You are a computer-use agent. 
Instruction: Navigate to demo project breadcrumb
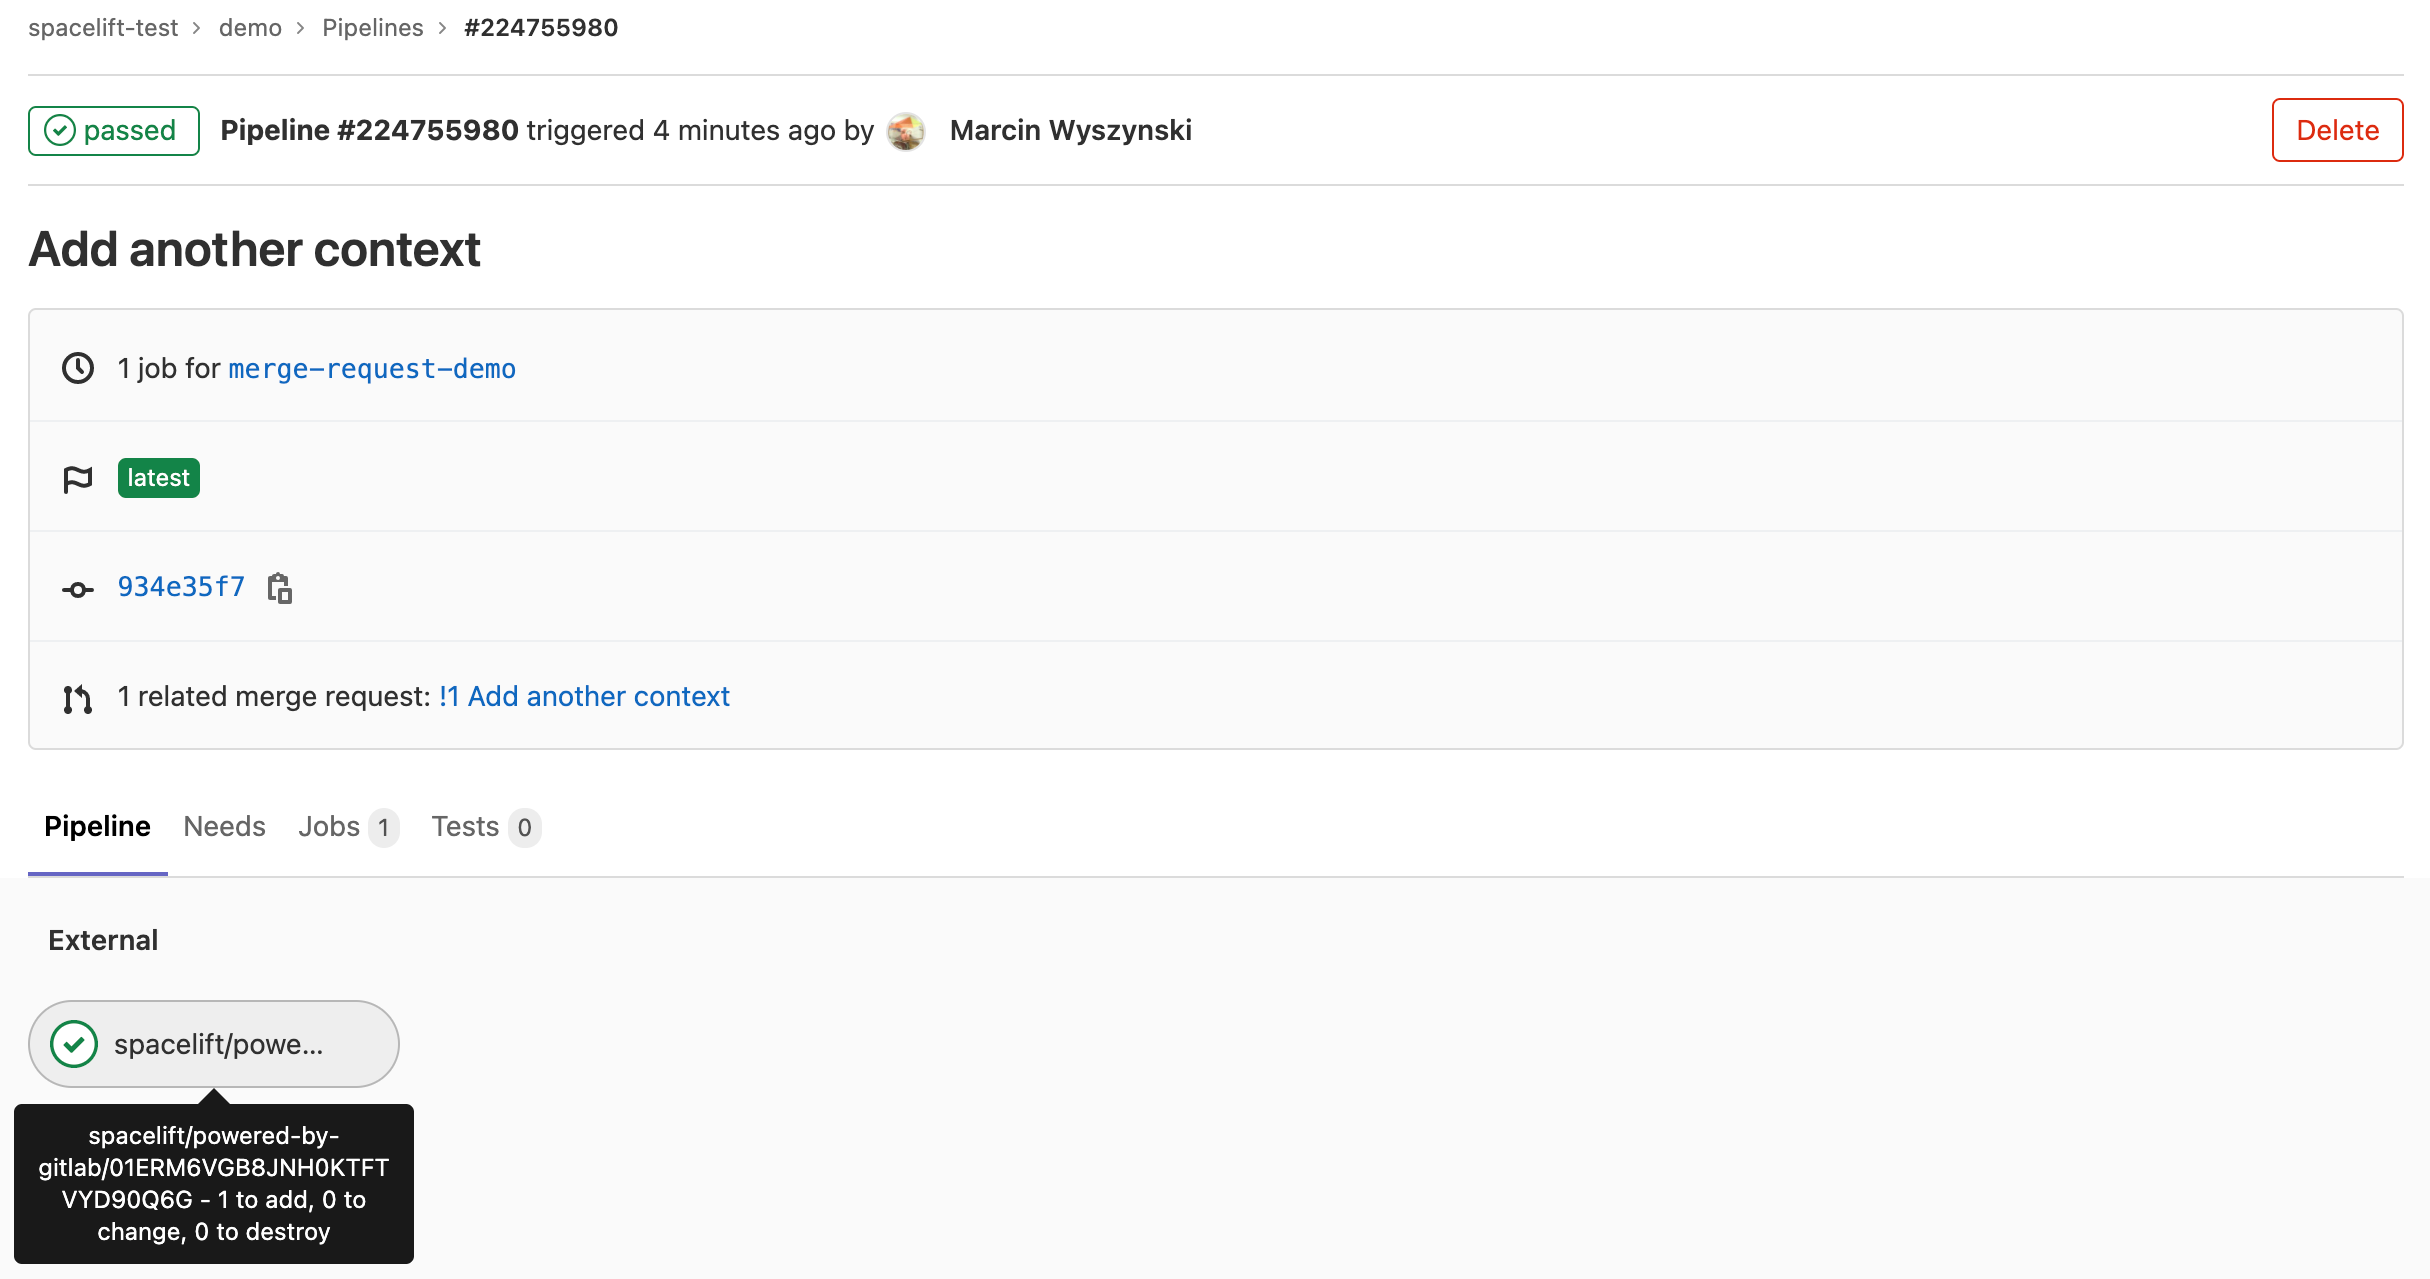[250, 27]
